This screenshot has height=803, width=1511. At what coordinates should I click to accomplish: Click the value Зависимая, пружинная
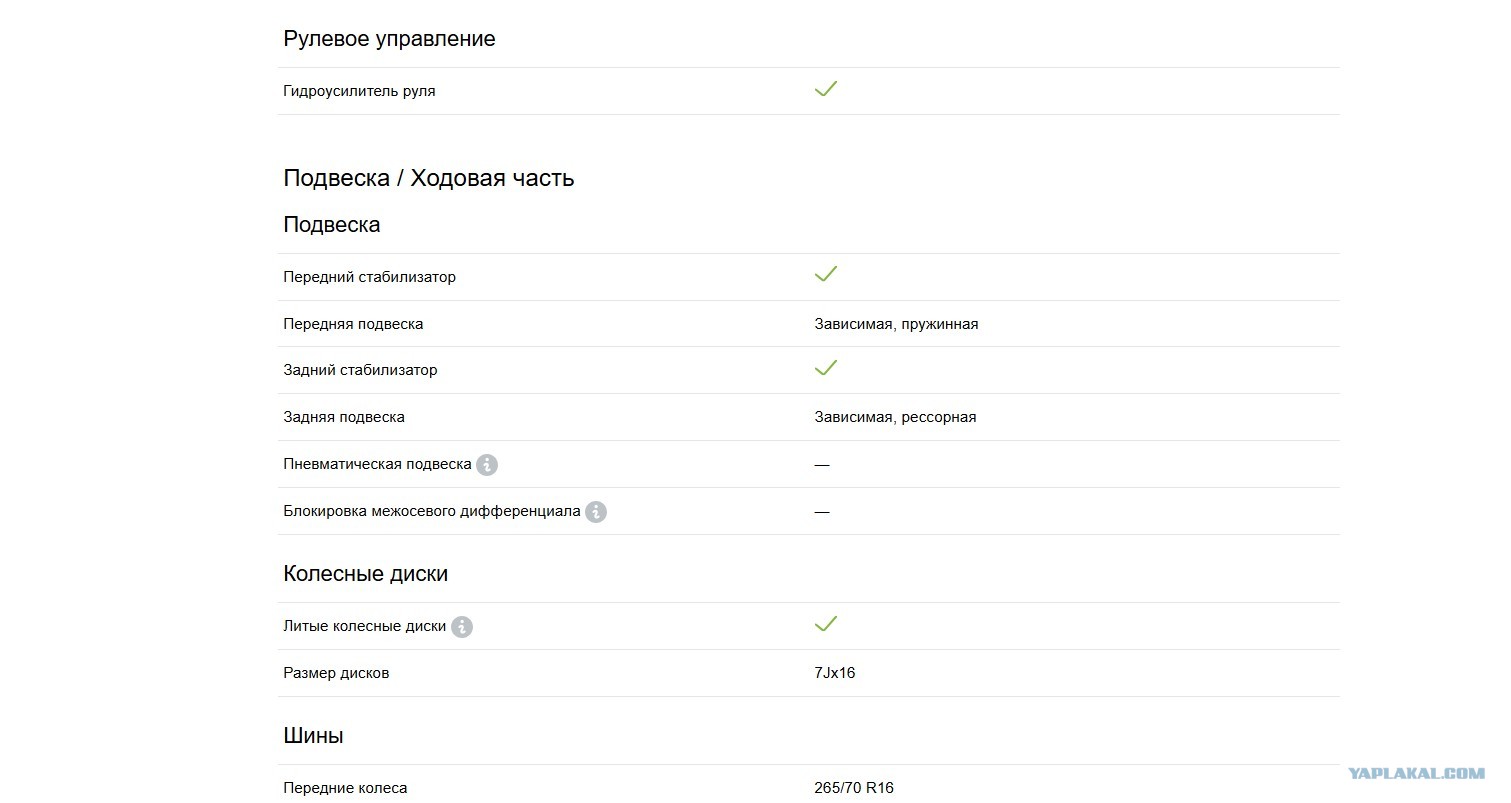pyautogui.click(x=896, y=324)
